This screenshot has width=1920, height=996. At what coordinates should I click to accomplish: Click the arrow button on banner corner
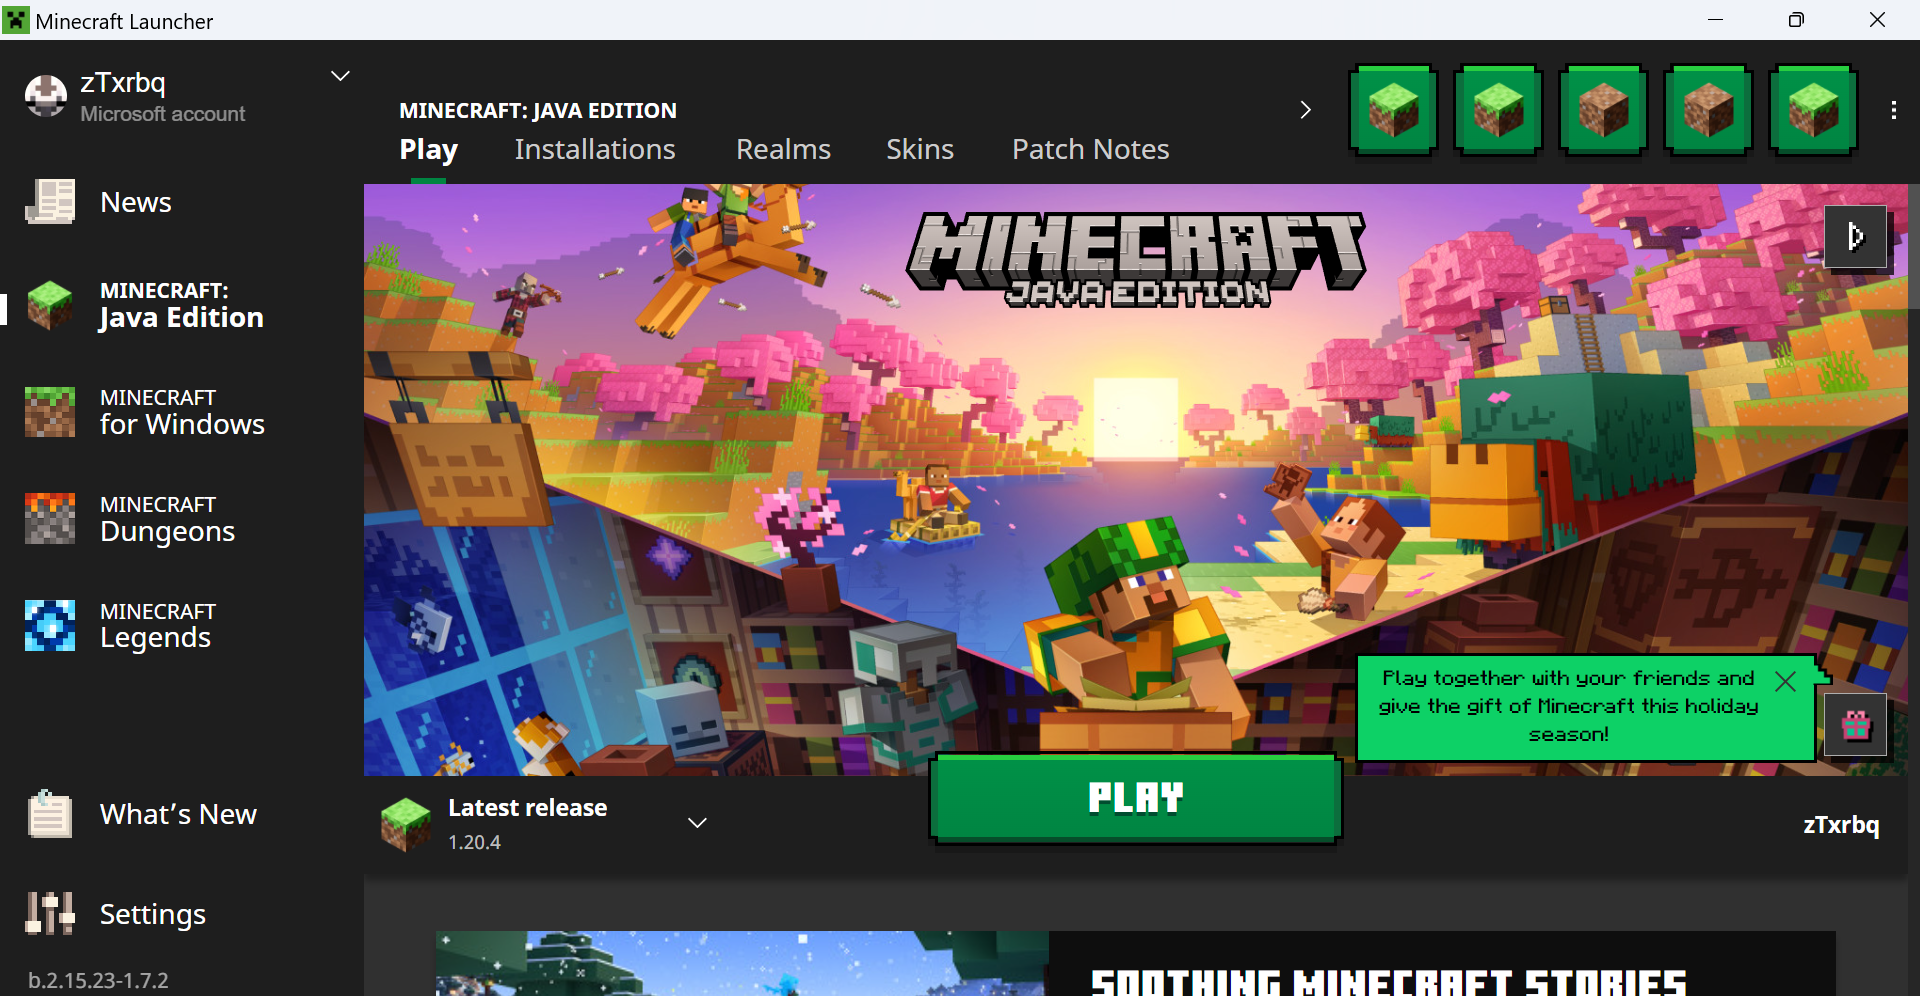point(1855,237)
